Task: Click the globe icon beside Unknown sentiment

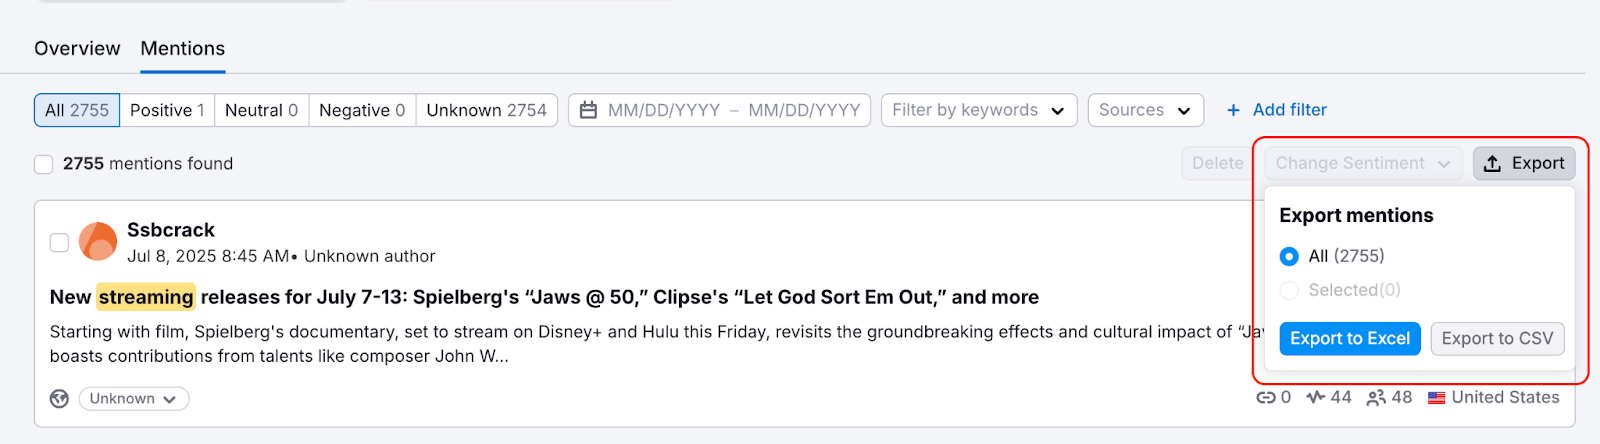Action: tap(60, 399)
